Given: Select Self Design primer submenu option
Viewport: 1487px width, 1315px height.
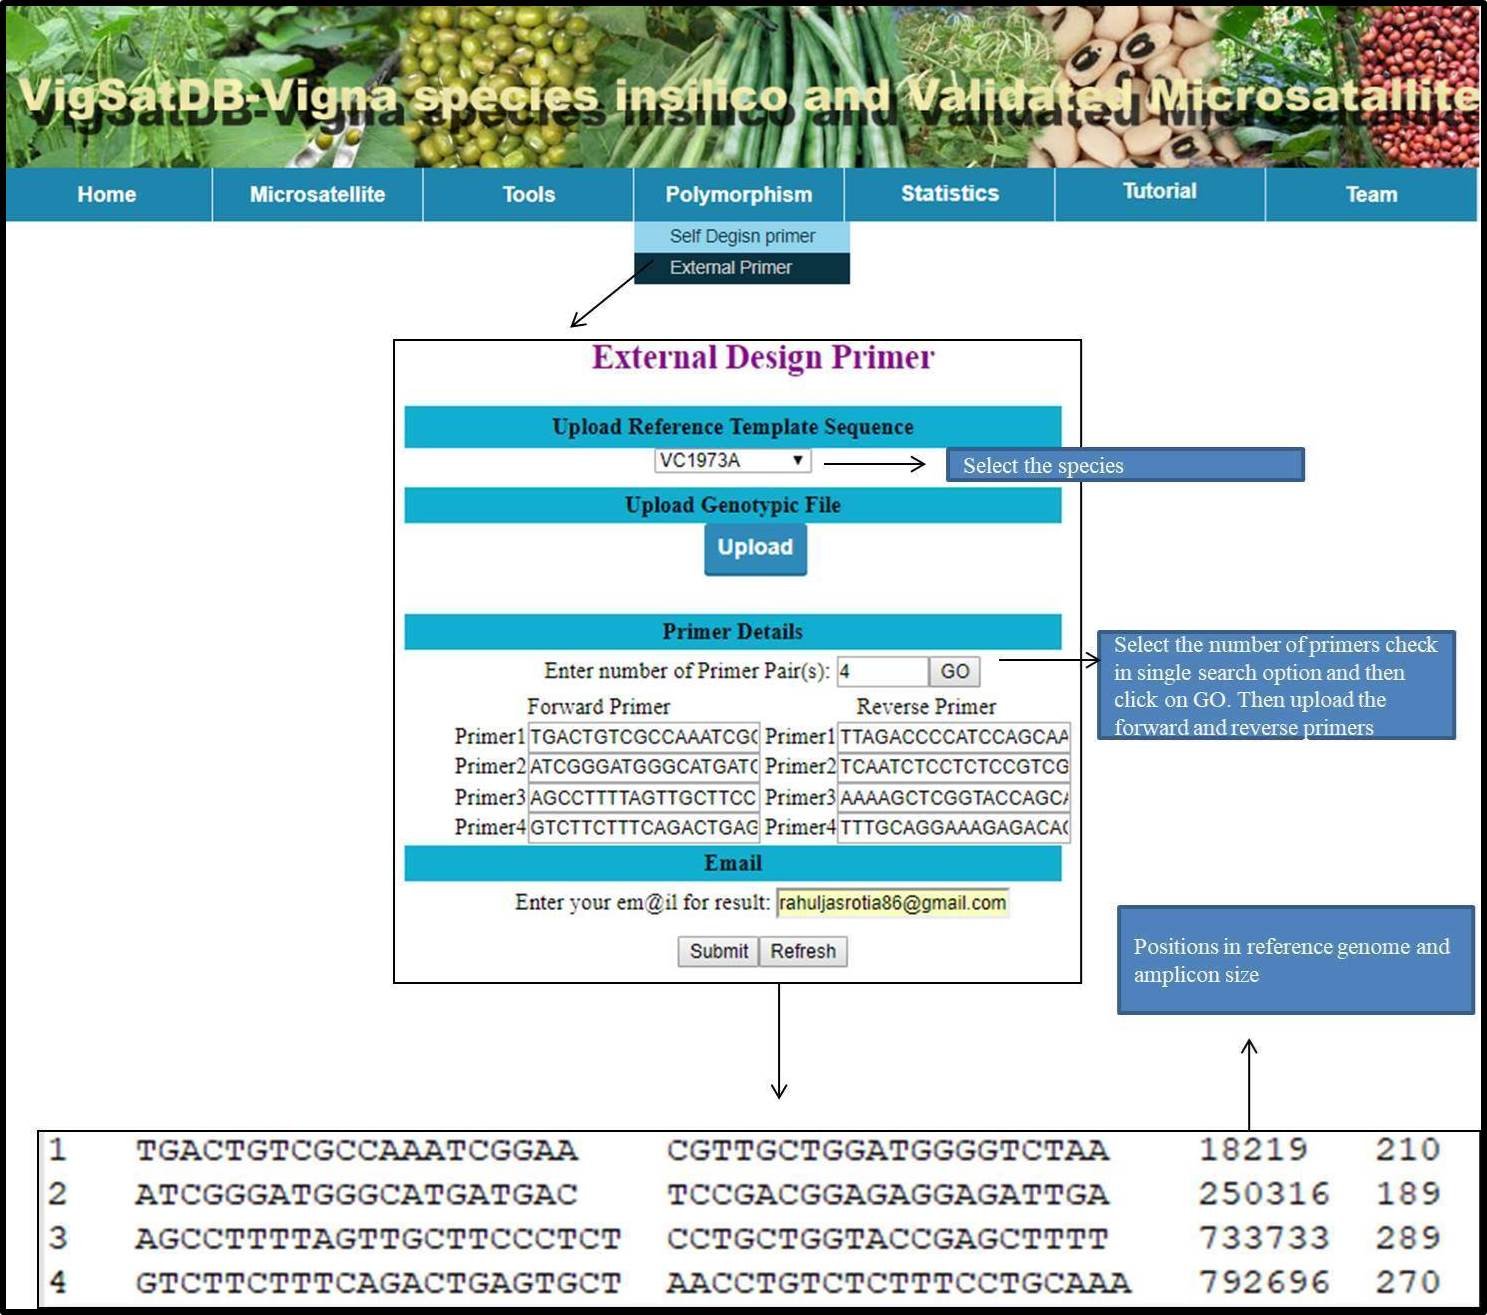Looking at the screenshot, I should click(x=742, y=236).
